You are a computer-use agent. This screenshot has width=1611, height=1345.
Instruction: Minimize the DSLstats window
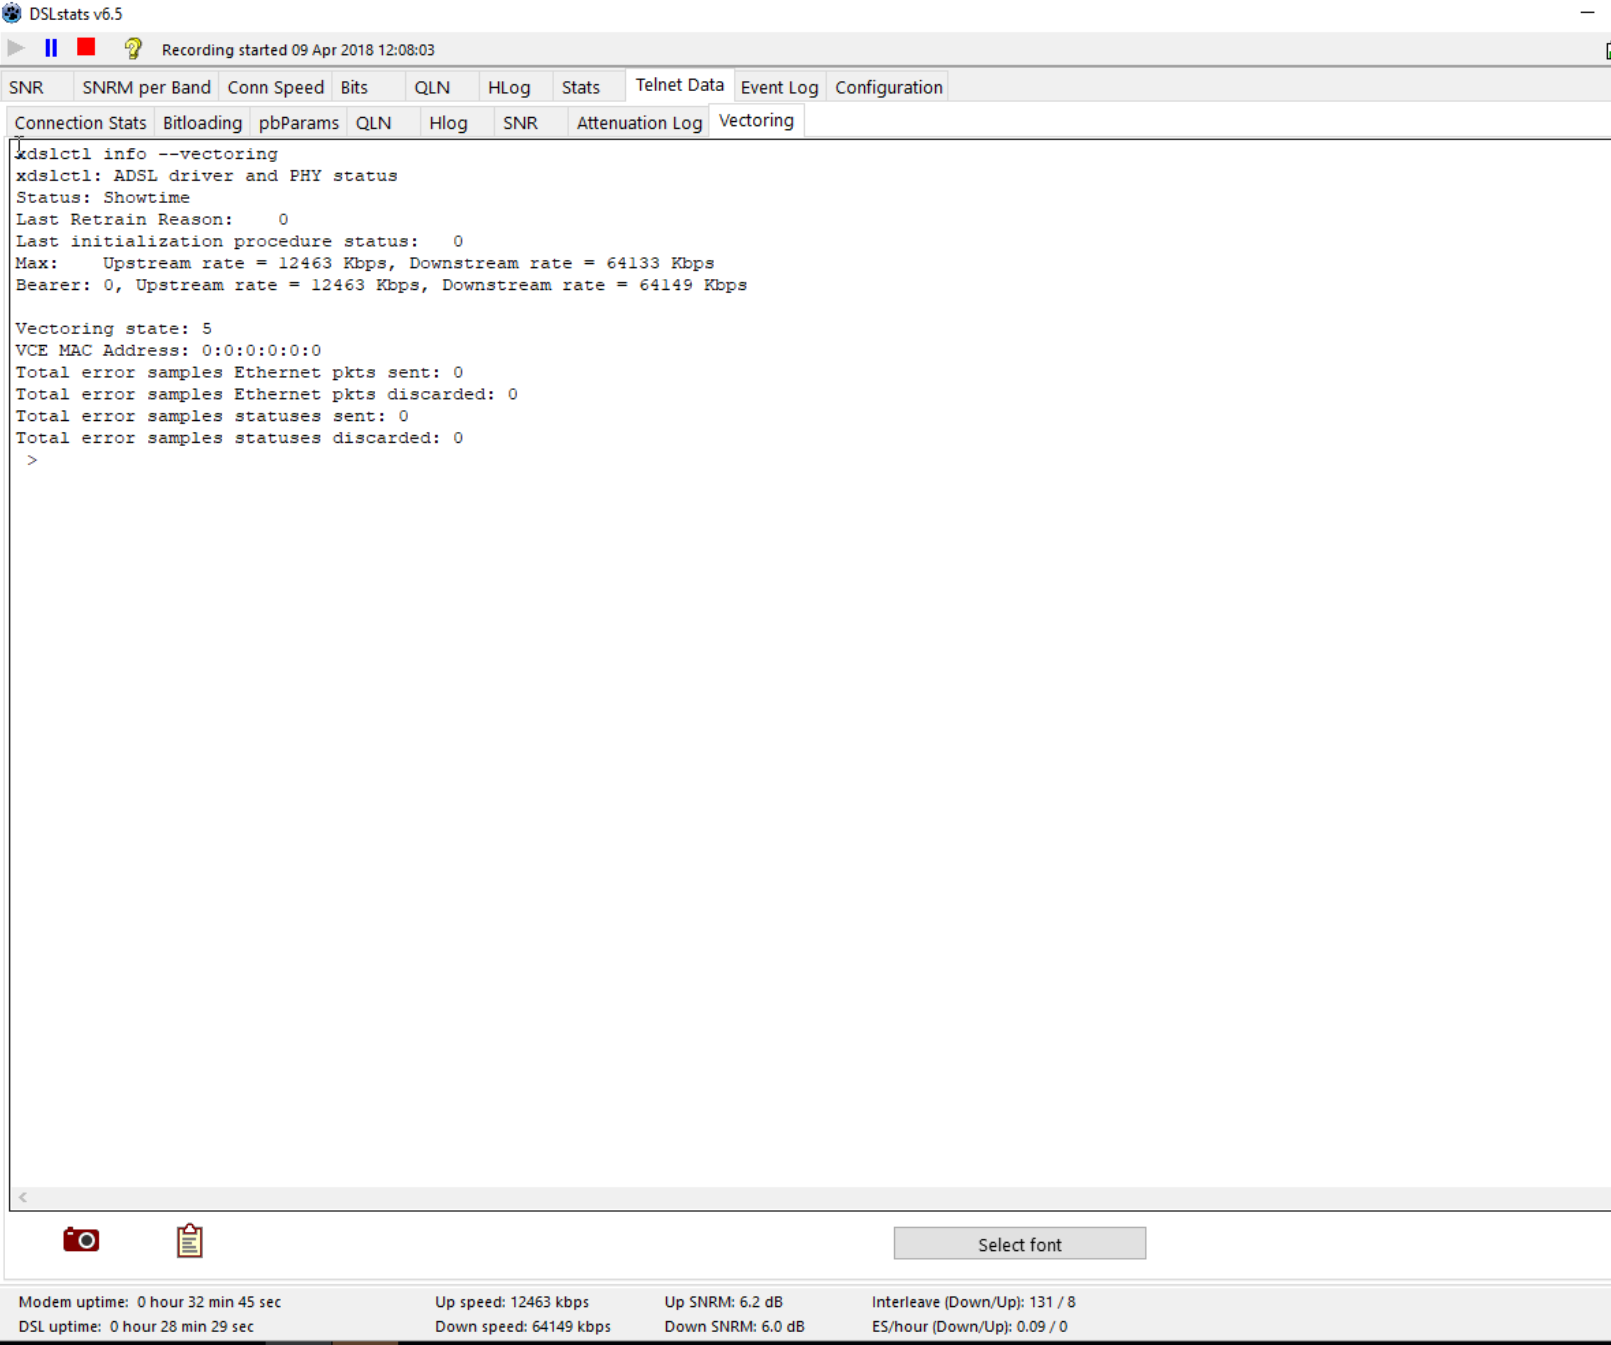pyautogui.click(x=1587, y=13)
